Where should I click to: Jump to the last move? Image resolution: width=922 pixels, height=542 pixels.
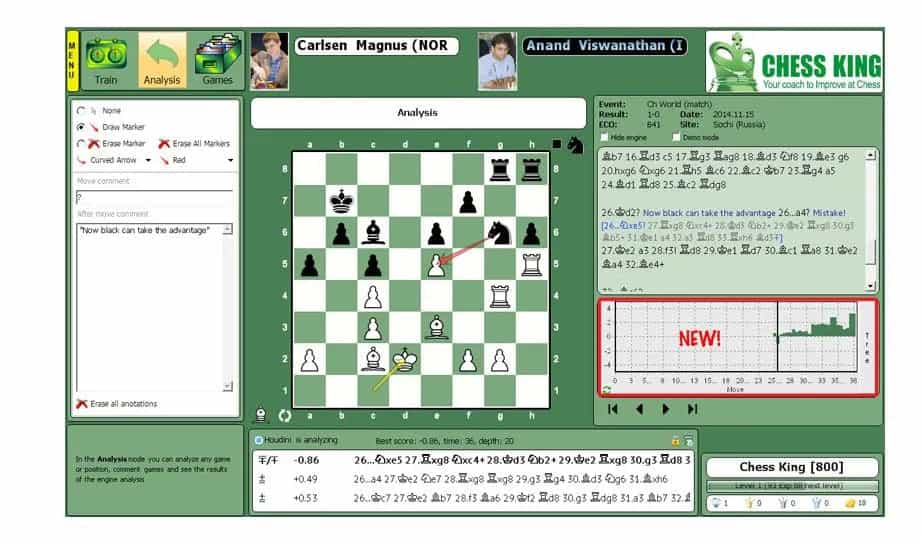point(693,409)
